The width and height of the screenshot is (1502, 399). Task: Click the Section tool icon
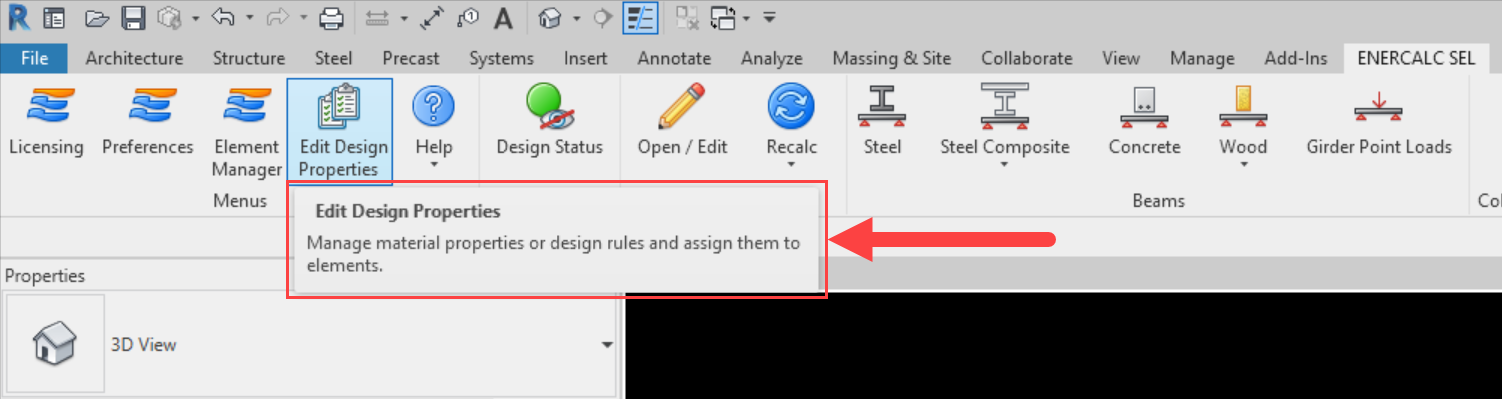click(x=602, y=17)
